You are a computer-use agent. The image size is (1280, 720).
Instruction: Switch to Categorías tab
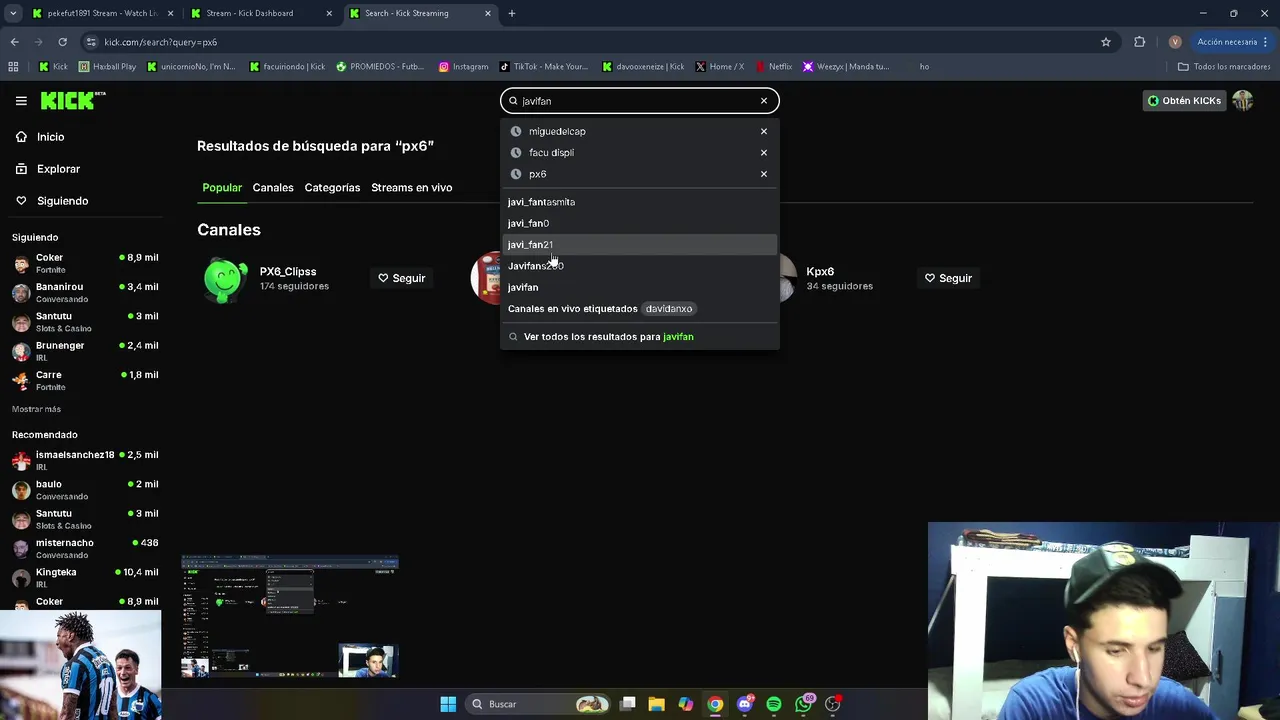pos(332,188)
